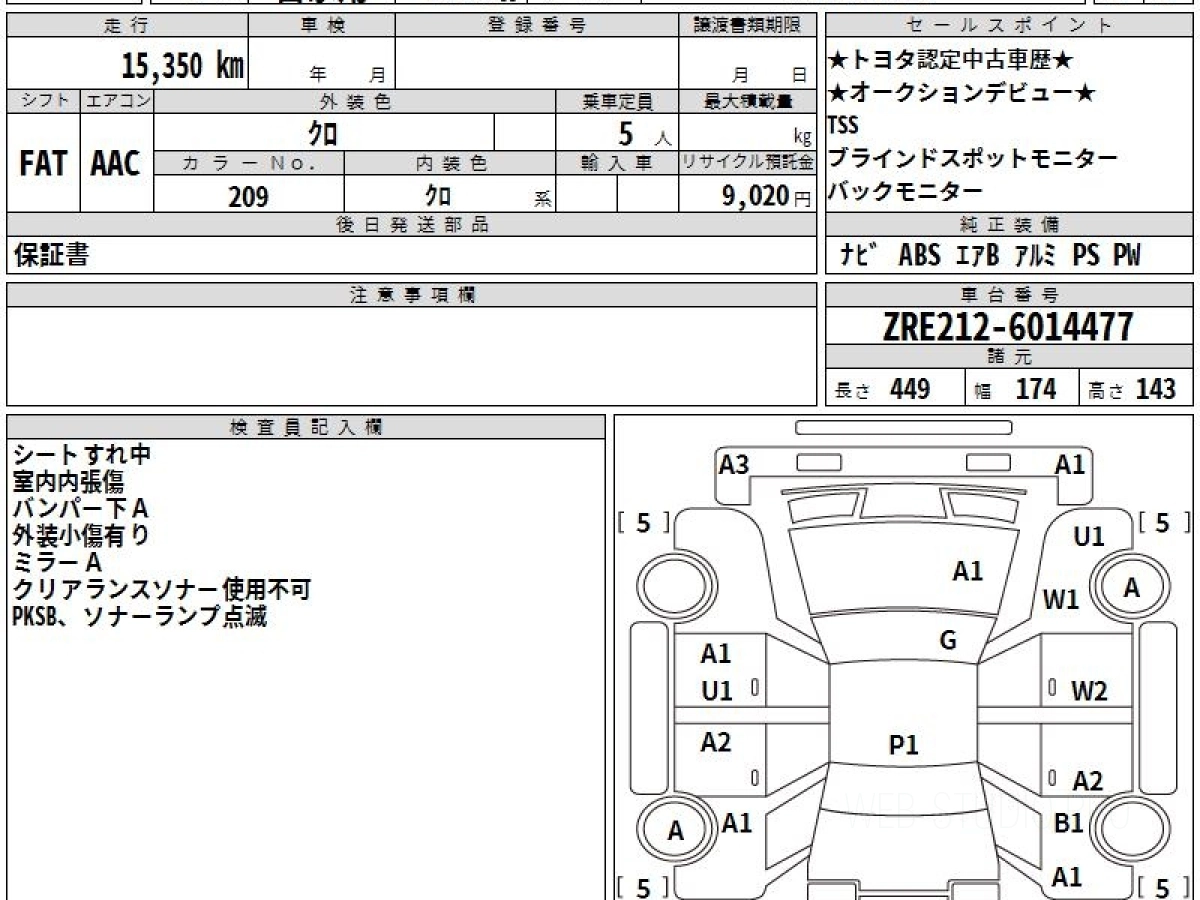The image size is (1200, 900).
Task: Select the width value 幅 174
Action: point(1016,389)
